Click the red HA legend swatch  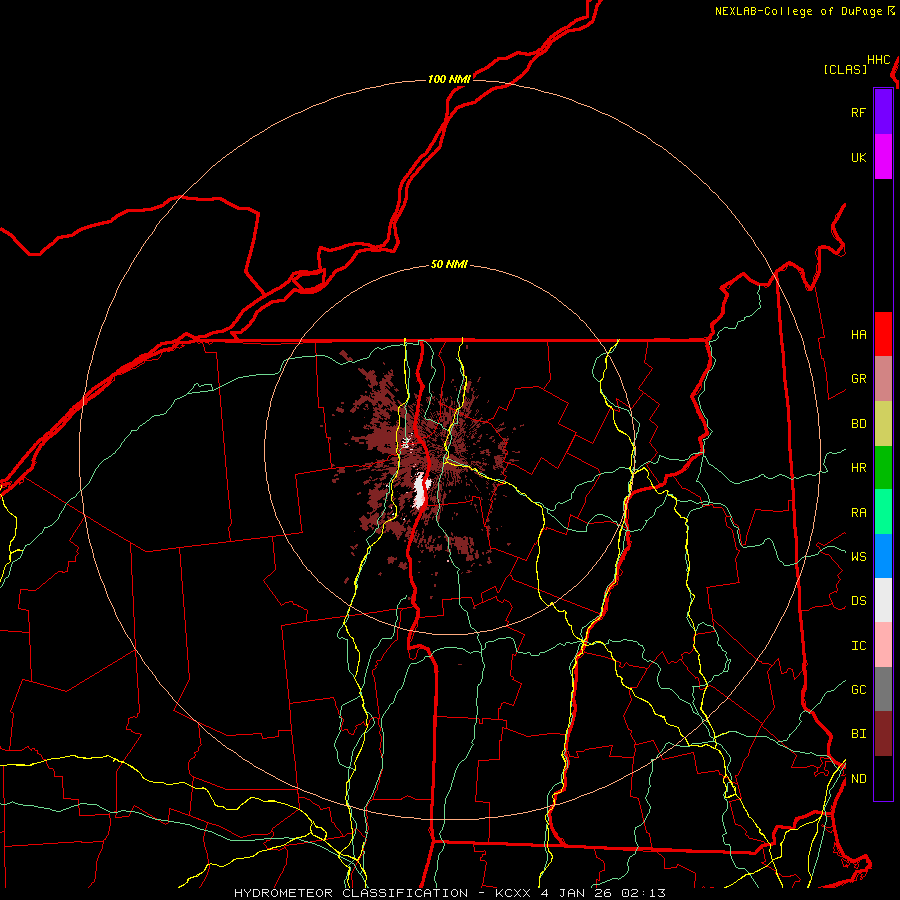pos(883,334)
